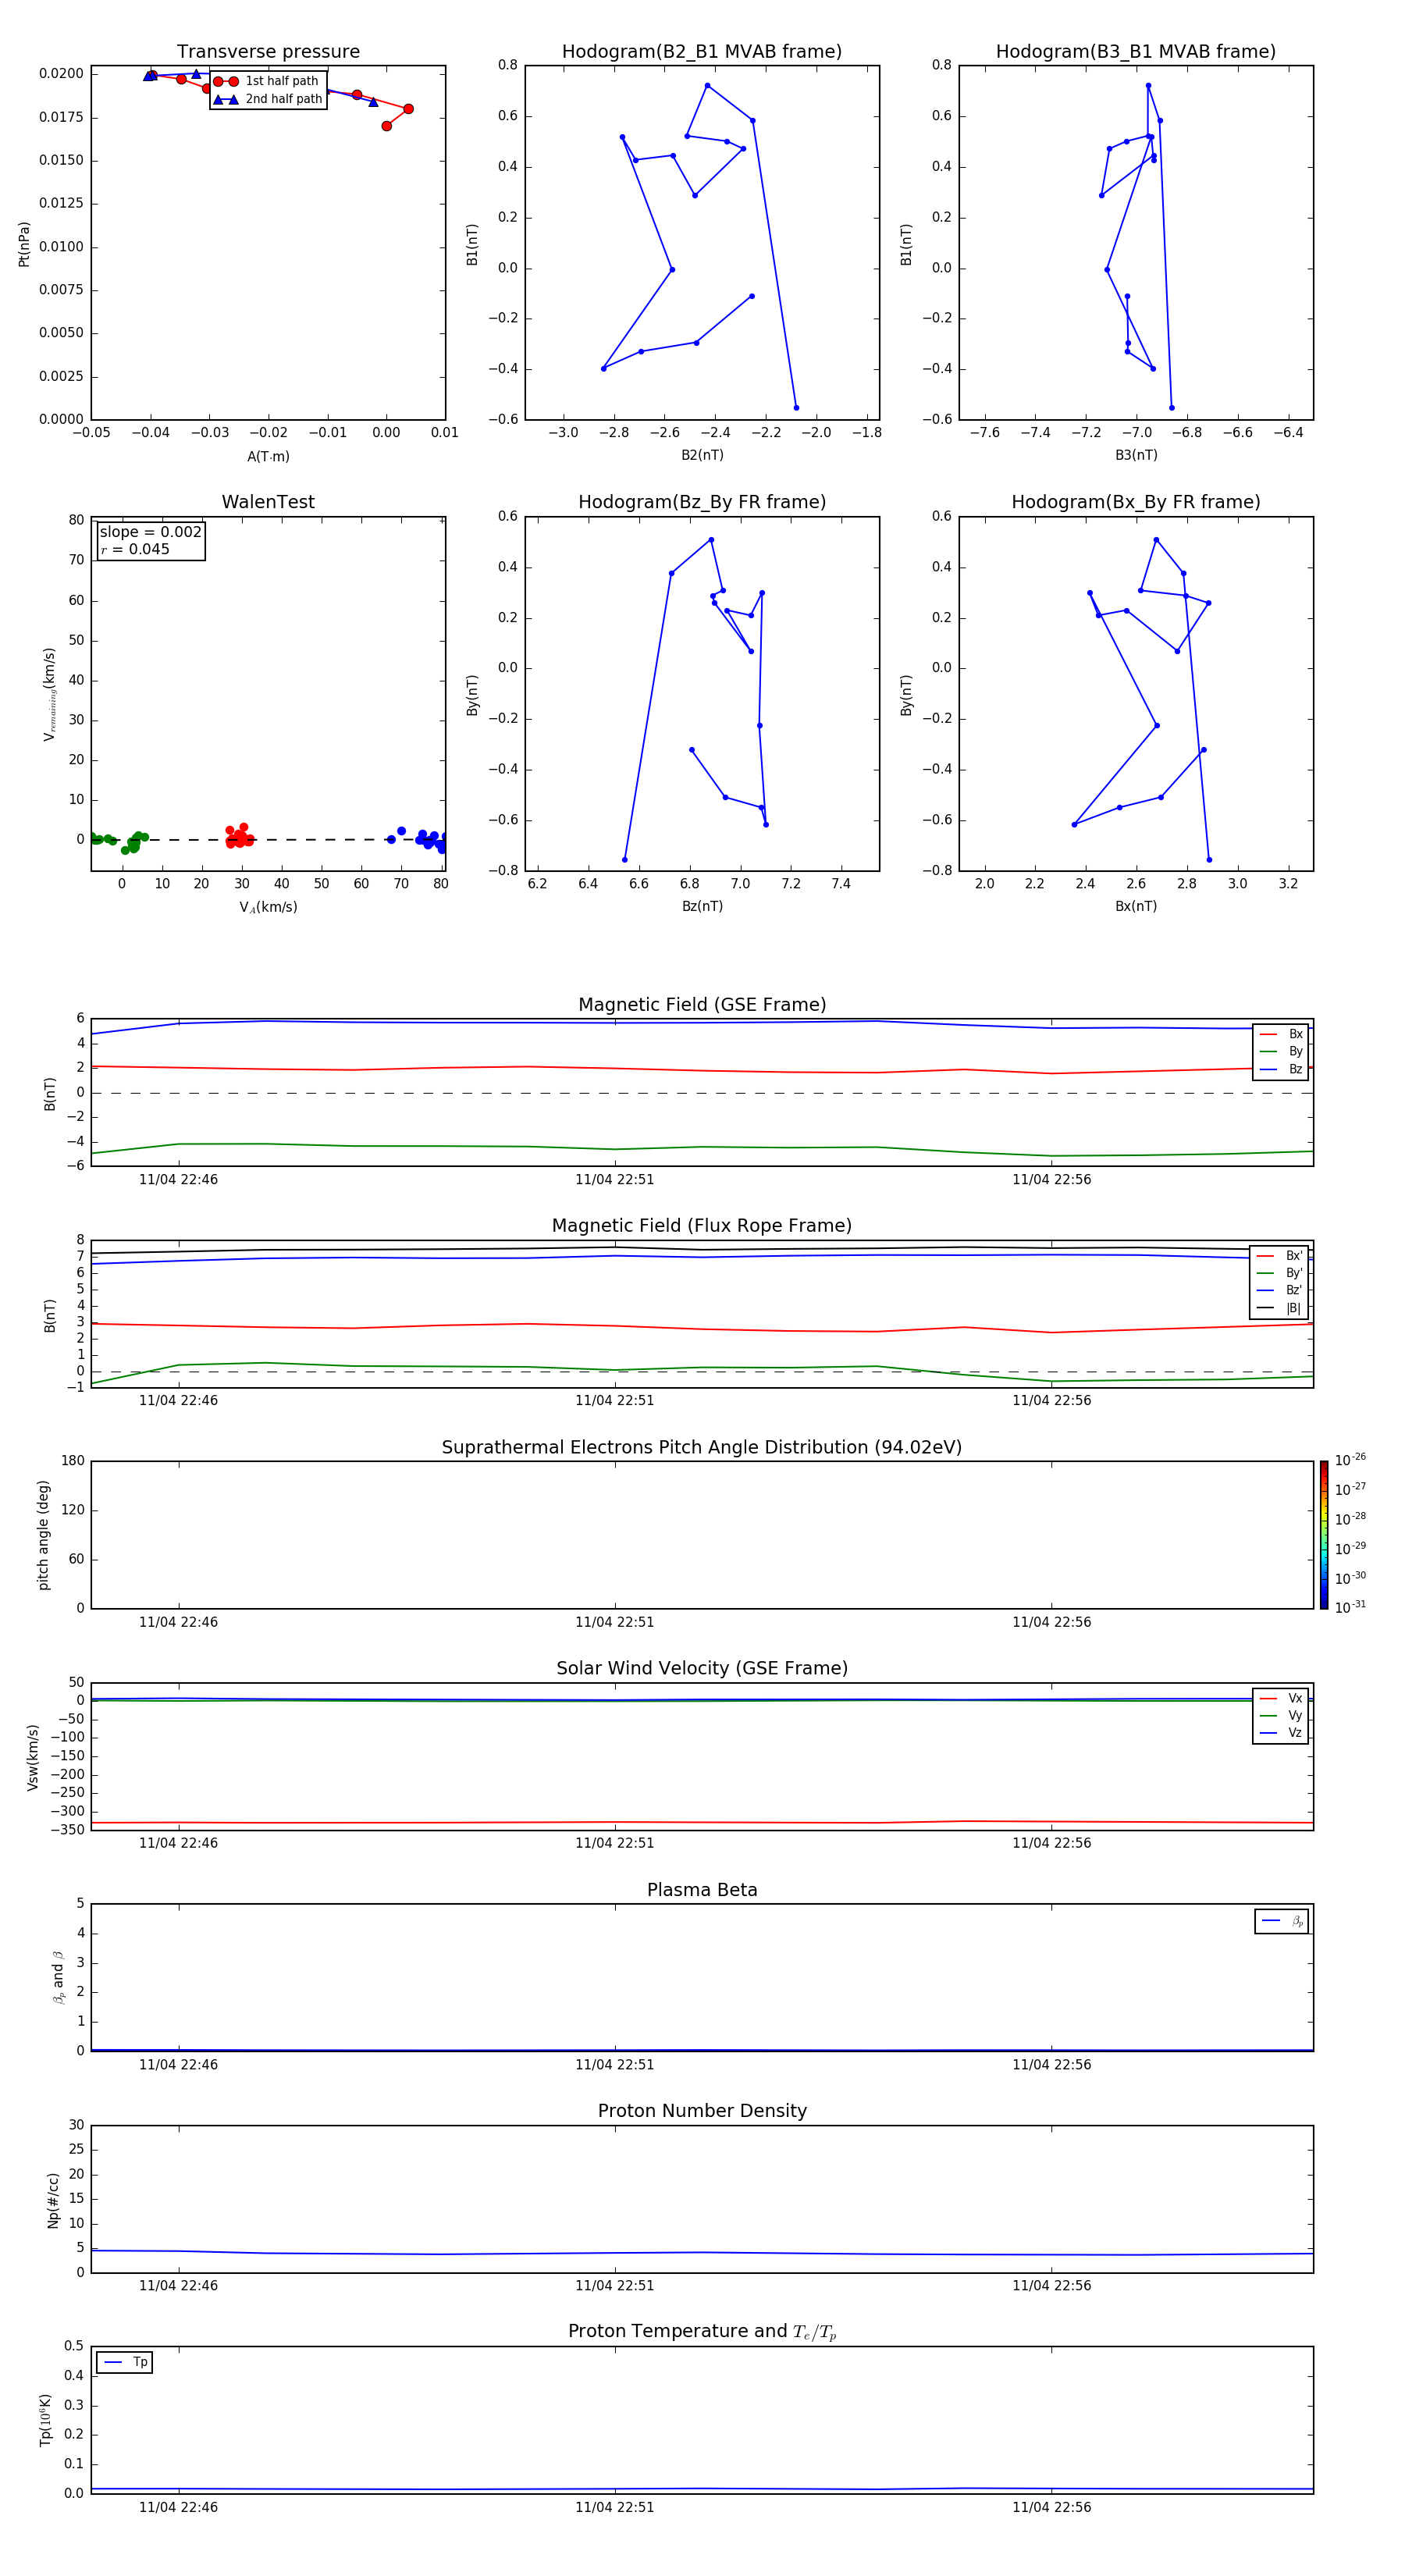Click the 'Magnetic Field (GSE Frame)' title
The width and height of the screenshot is (1405, 2576).
(702, 1005)
